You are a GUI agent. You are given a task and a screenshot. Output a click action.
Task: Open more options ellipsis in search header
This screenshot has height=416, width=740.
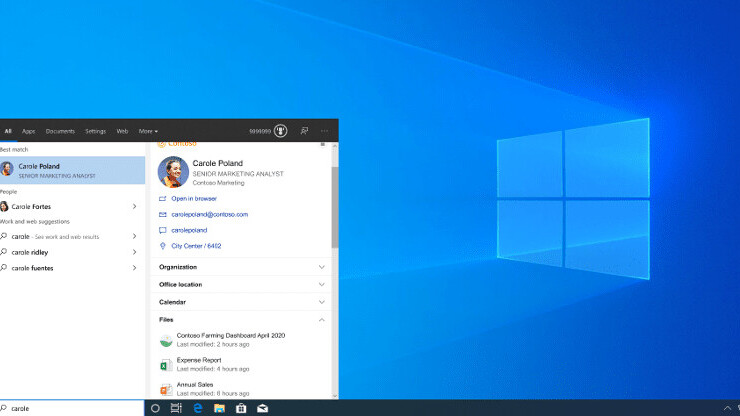click(x=324, y=131)
